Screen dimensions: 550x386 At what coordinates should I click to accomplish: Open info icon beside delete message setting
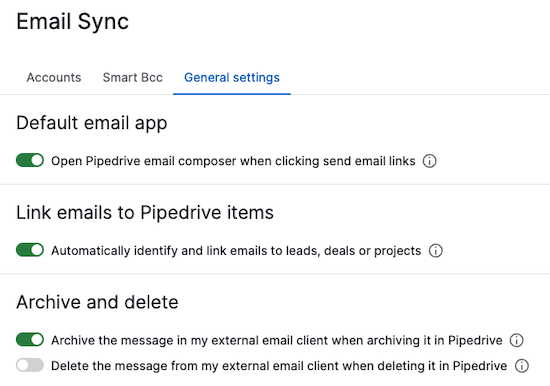[x=522, y=366]
